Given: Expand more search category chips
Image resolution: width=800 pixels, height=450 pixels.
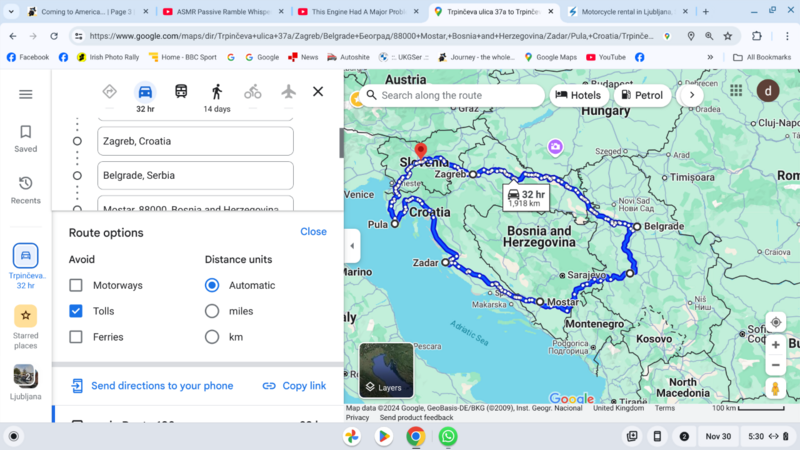Looking at the screenshot, I should click(689, 95).
